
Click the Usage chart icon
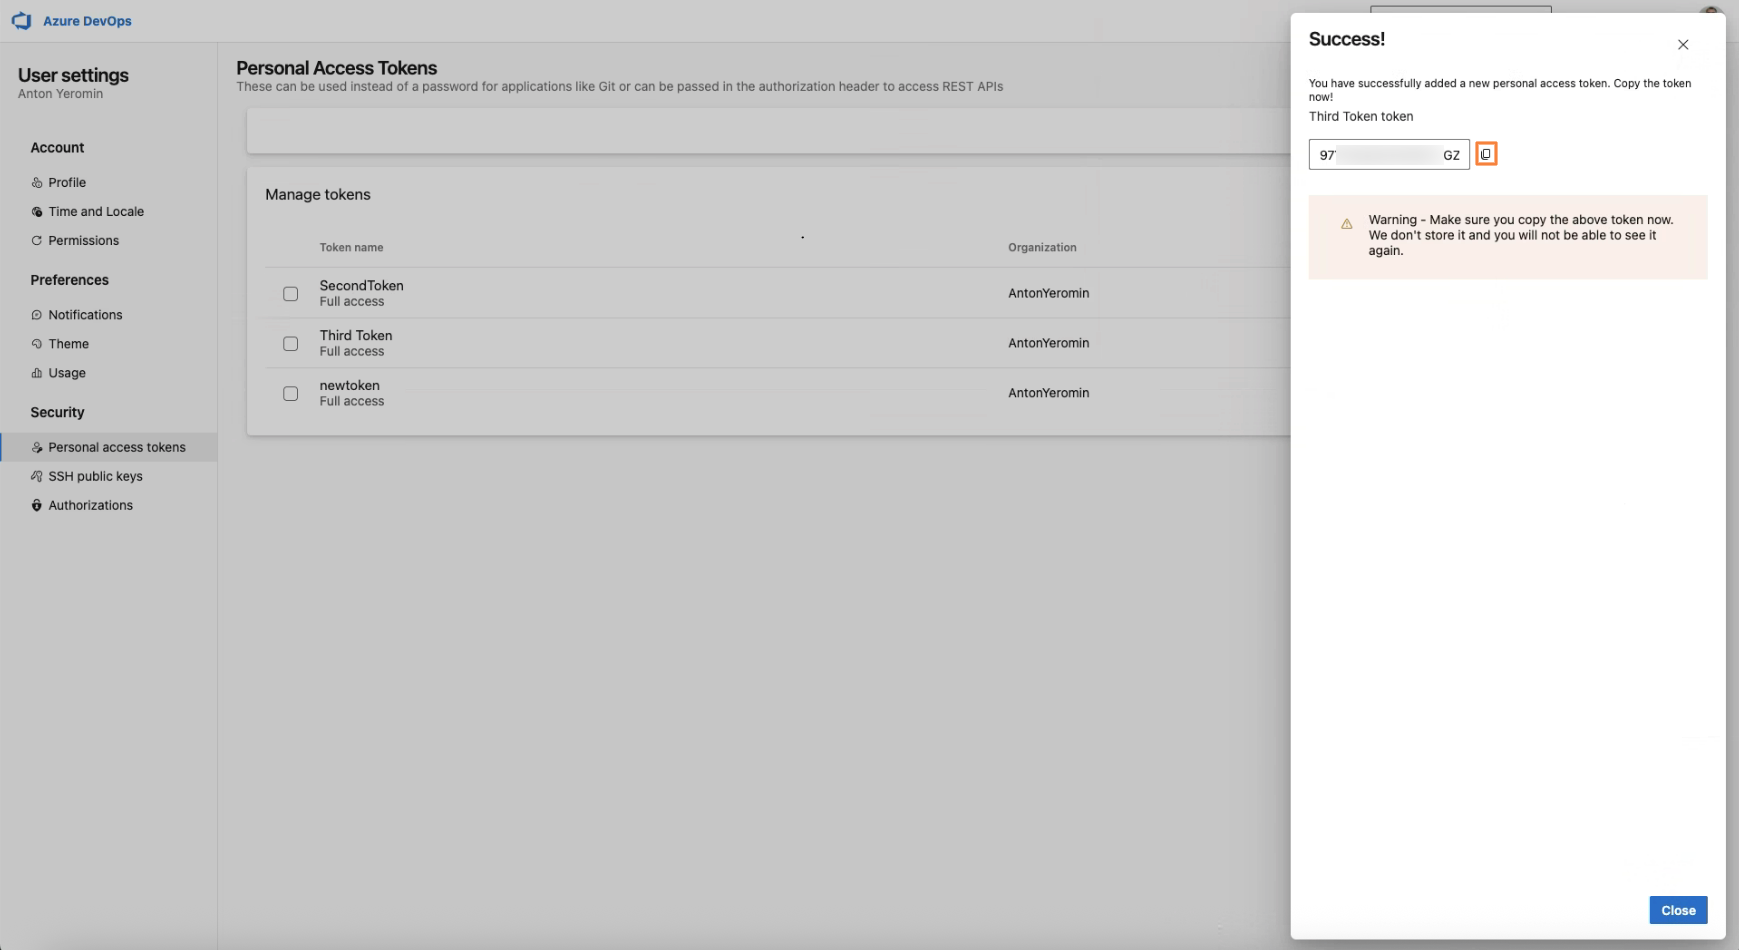point(37,373)
